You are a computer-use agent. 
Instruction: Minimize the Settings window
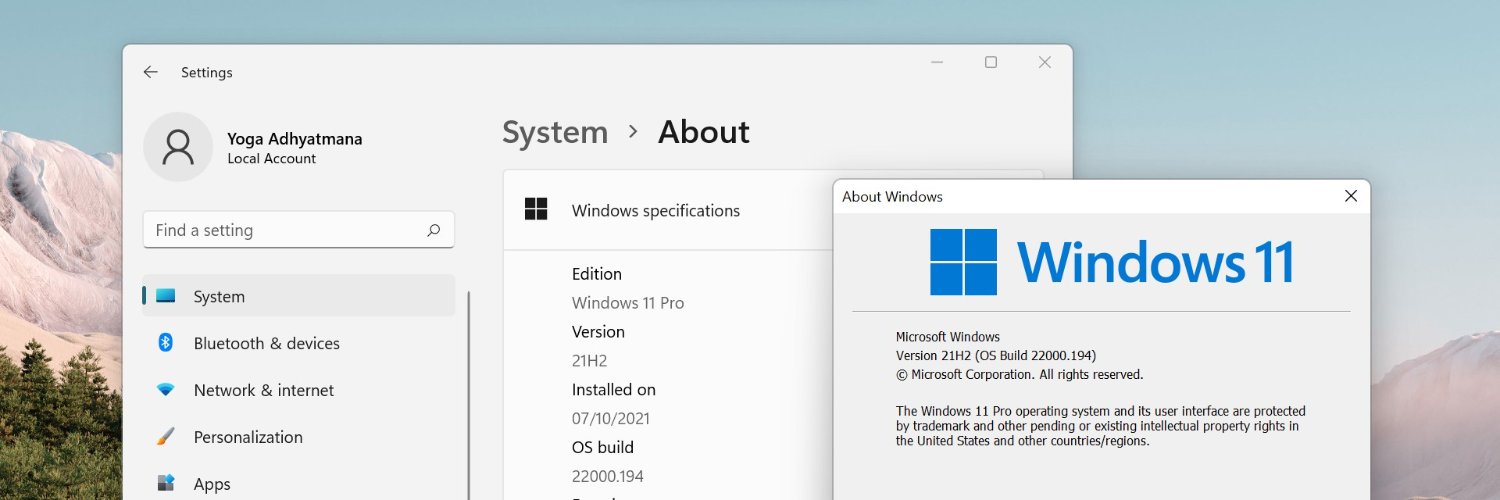click(937, 62)
